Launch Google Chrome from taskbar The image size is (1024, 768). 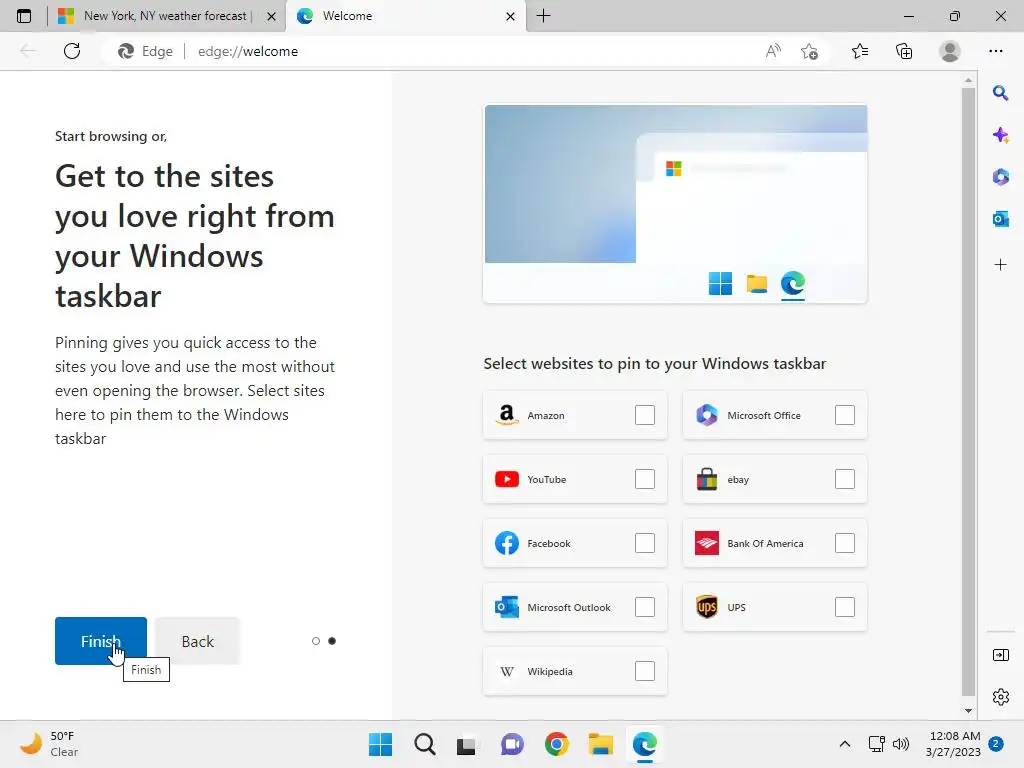coord(556,744)
